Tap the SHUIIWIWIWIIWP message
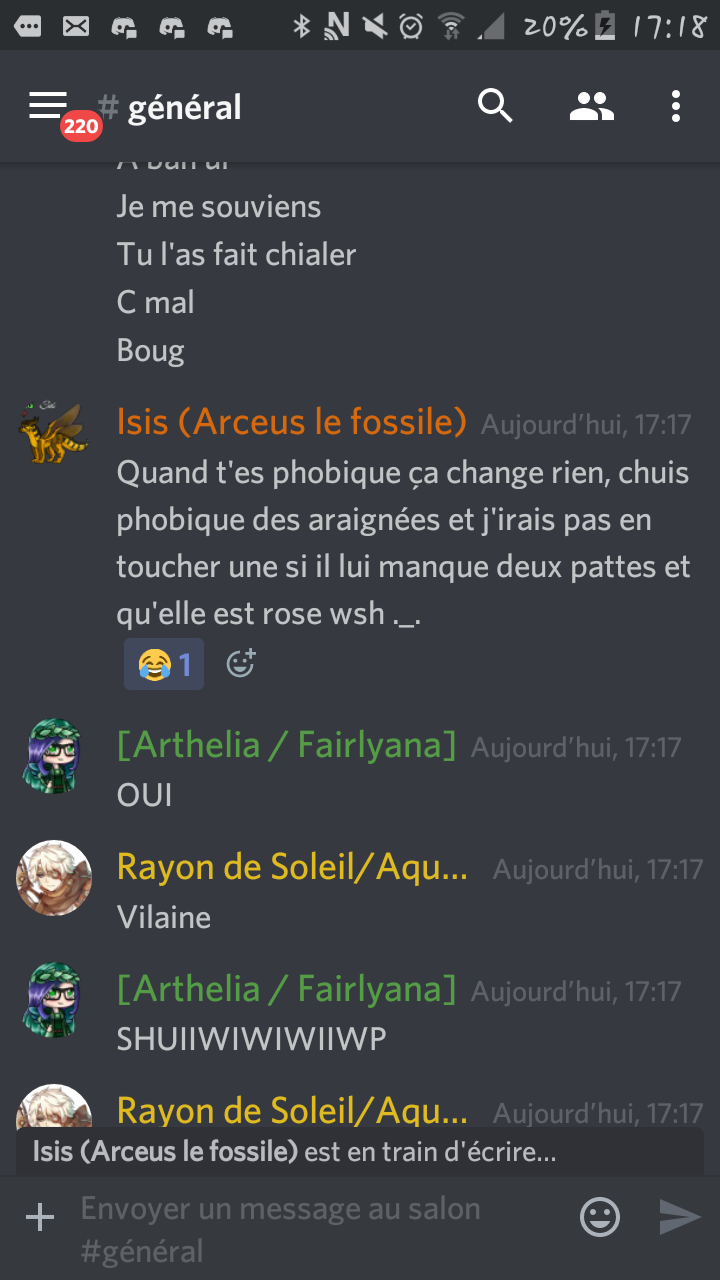Screen dimensions: 720x1280 point(251,1039)
